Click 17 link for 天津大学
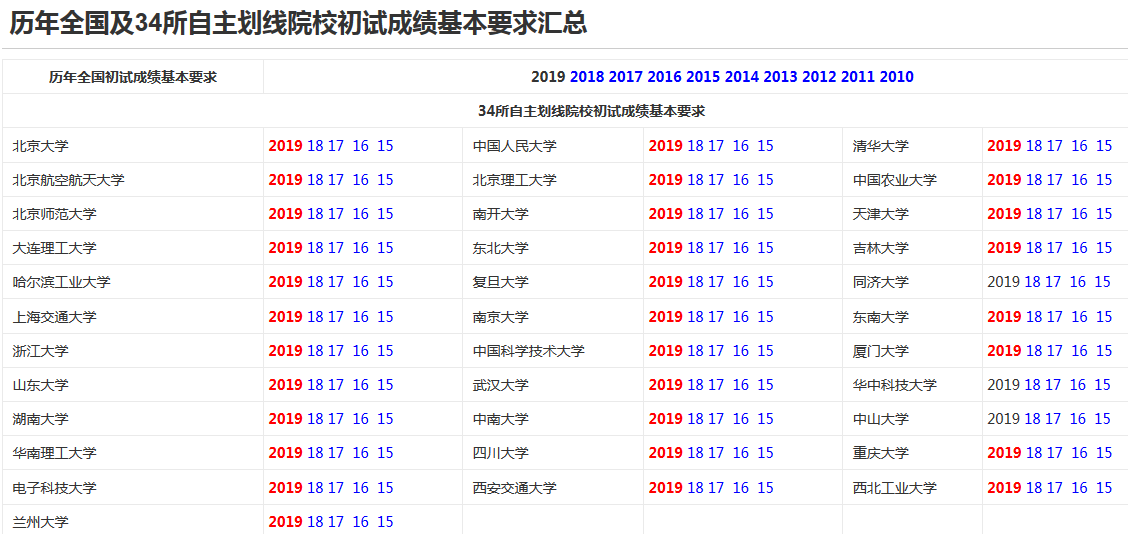This screenshot has width=1128, height=534. coord(1055,214)
